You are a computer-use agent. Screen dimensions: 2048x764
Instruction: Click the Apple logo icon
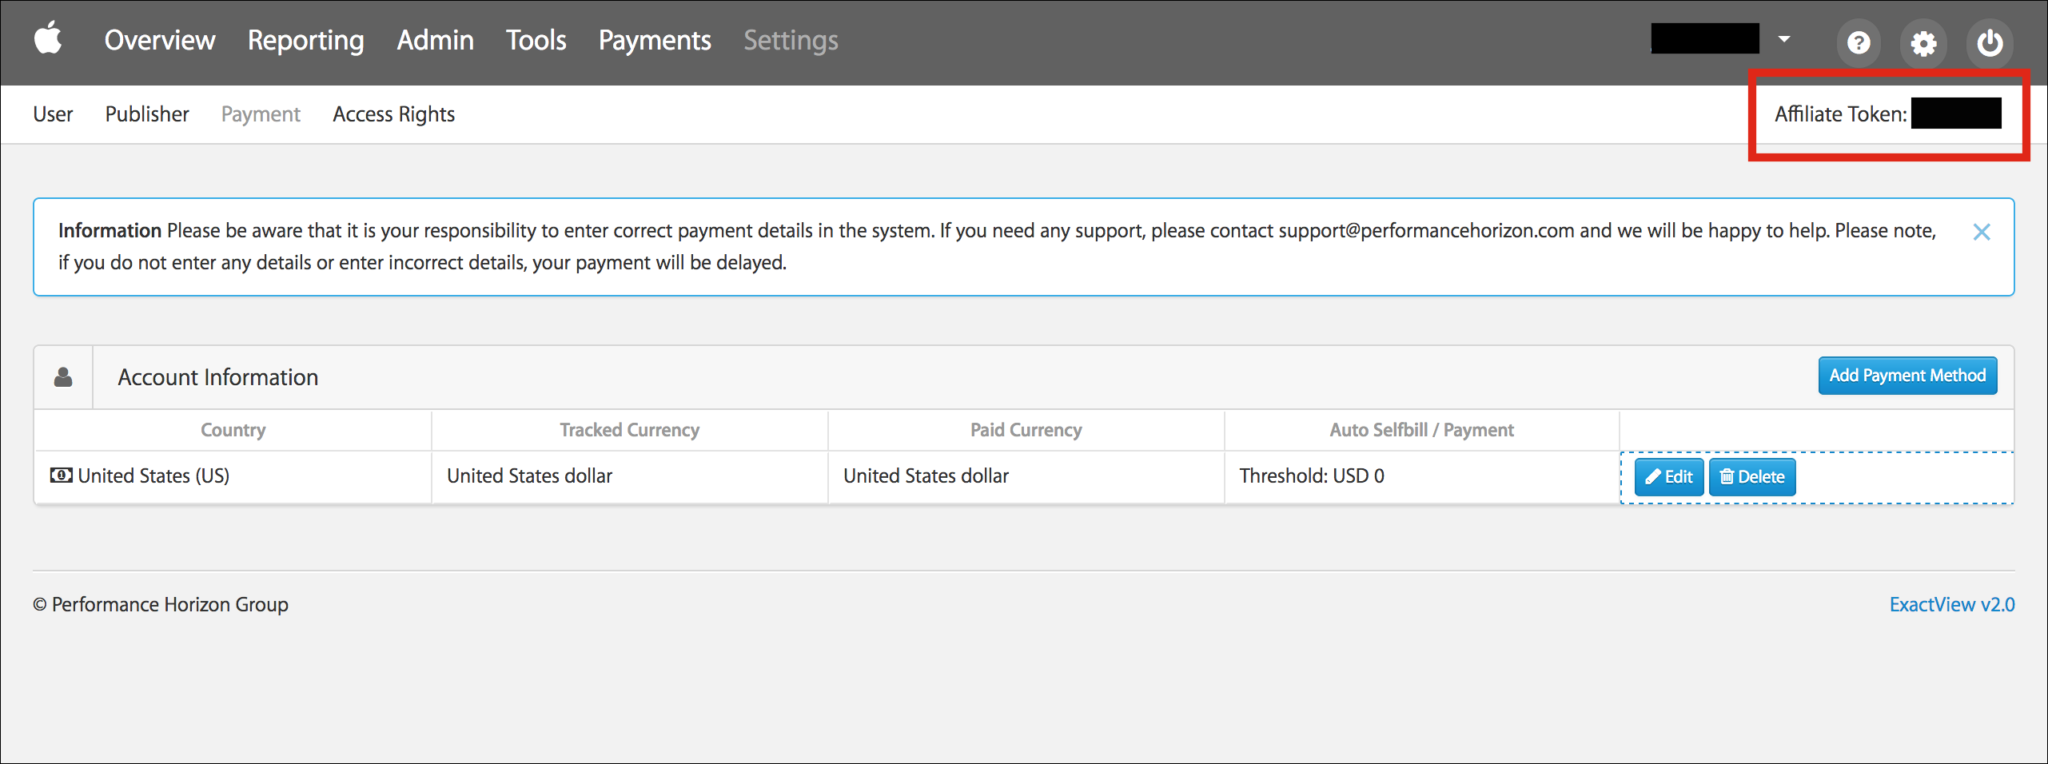48,39
